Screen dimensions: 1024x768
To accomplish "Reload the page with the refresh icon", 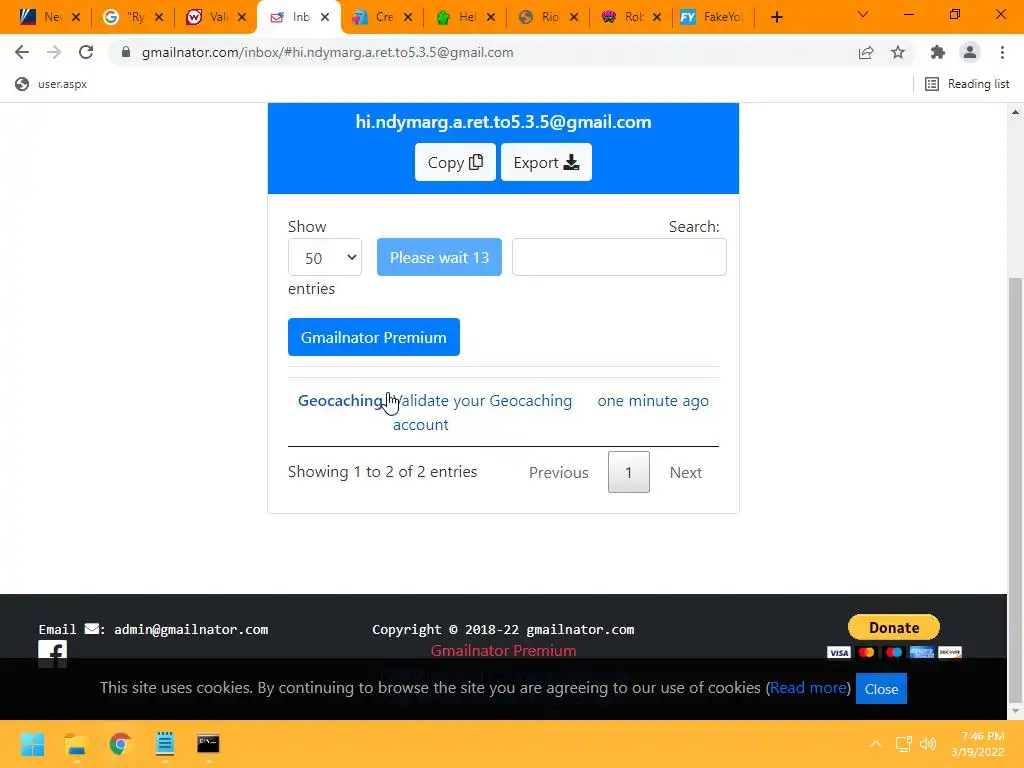I will (86, 52).
